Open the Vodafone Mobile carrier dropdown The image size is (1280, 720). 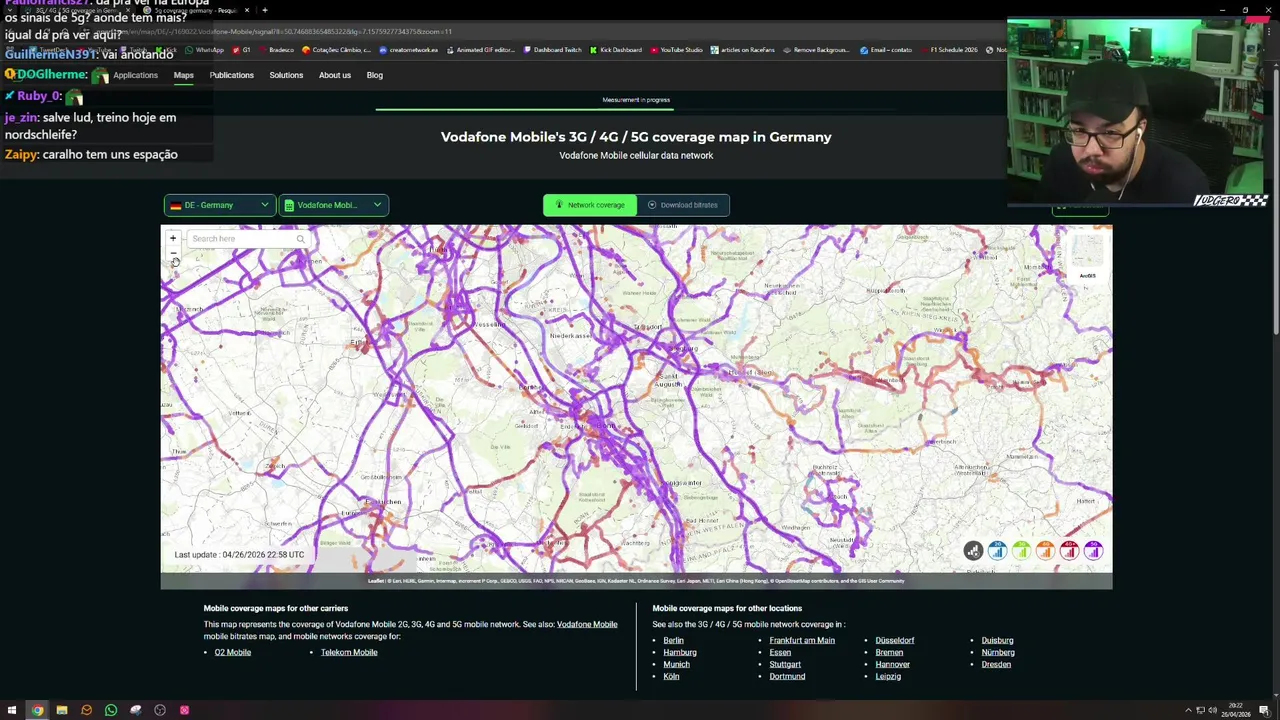[x=334, y=205]
